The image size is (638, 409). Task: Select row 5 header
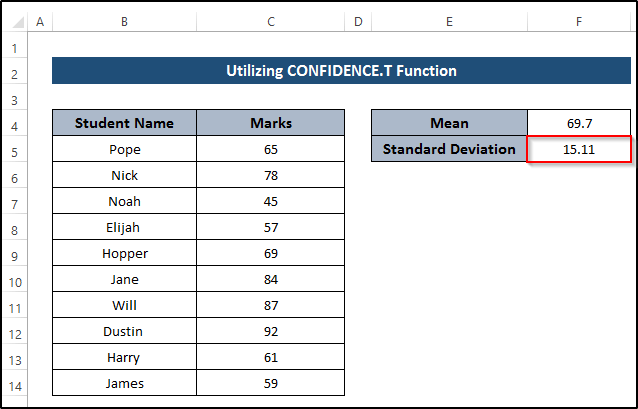14,150
